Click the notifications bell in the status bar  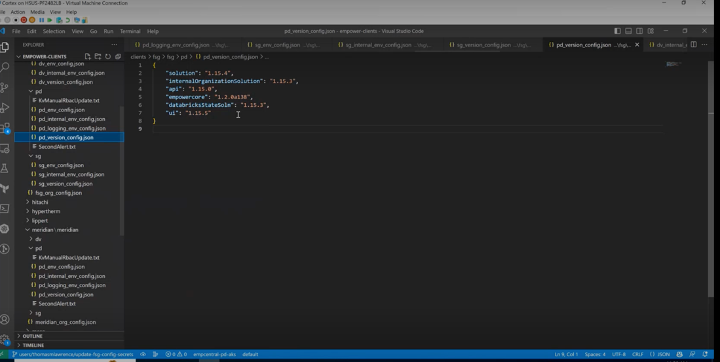pos(705,354)
